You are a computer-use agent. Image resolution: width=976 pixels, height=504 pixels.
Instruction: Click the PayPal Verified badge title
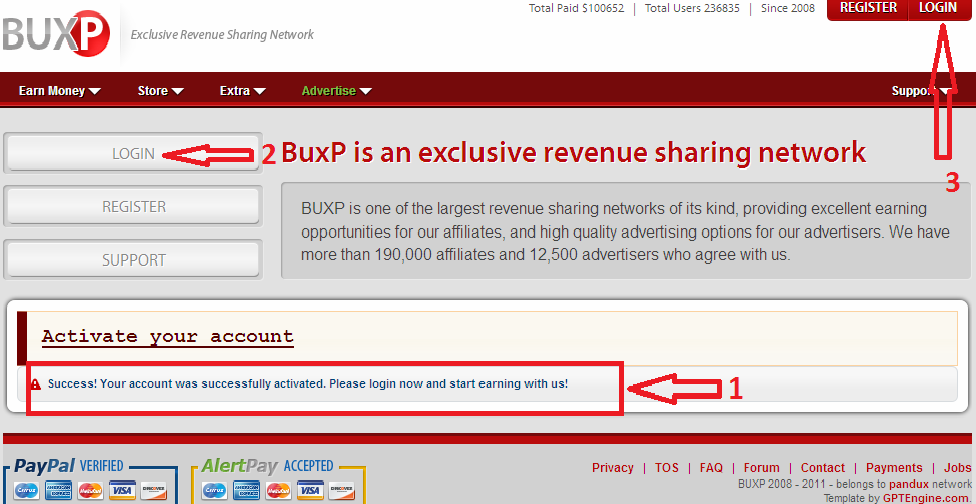[x=69, y=466]
